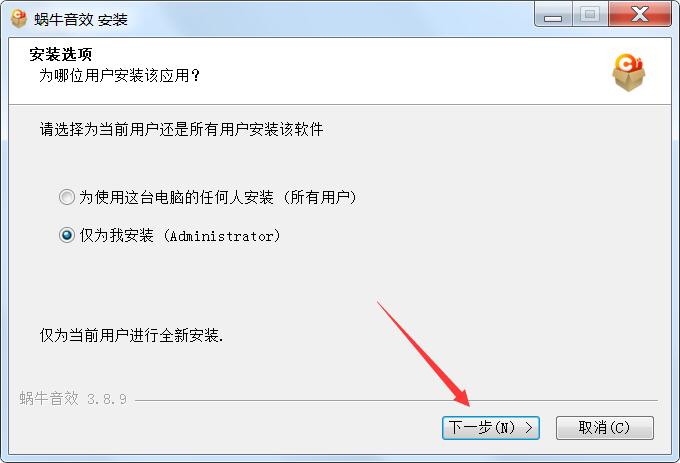
Task: Click the 安装选项 heading
Action: [60, 55]
